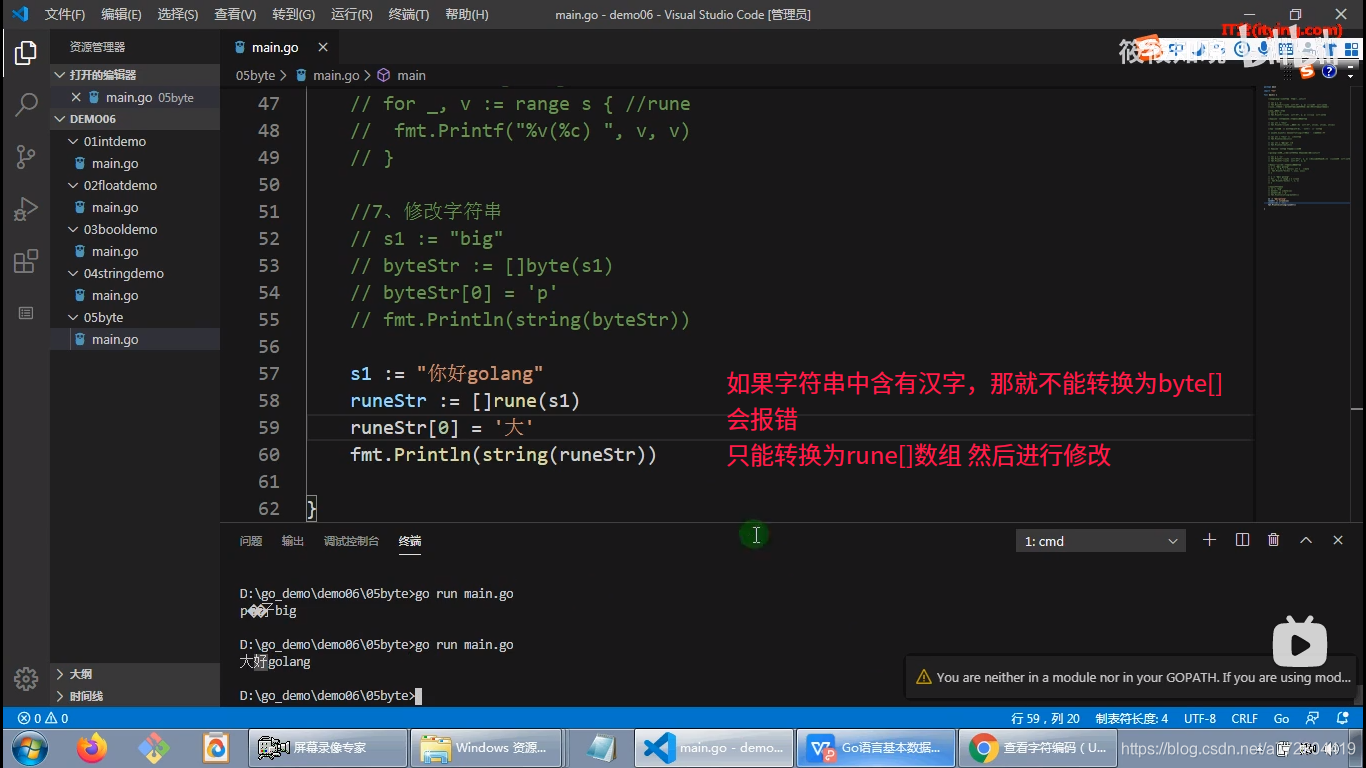
Task: Click the main function breadcrumb
Action: click(402, 75)
